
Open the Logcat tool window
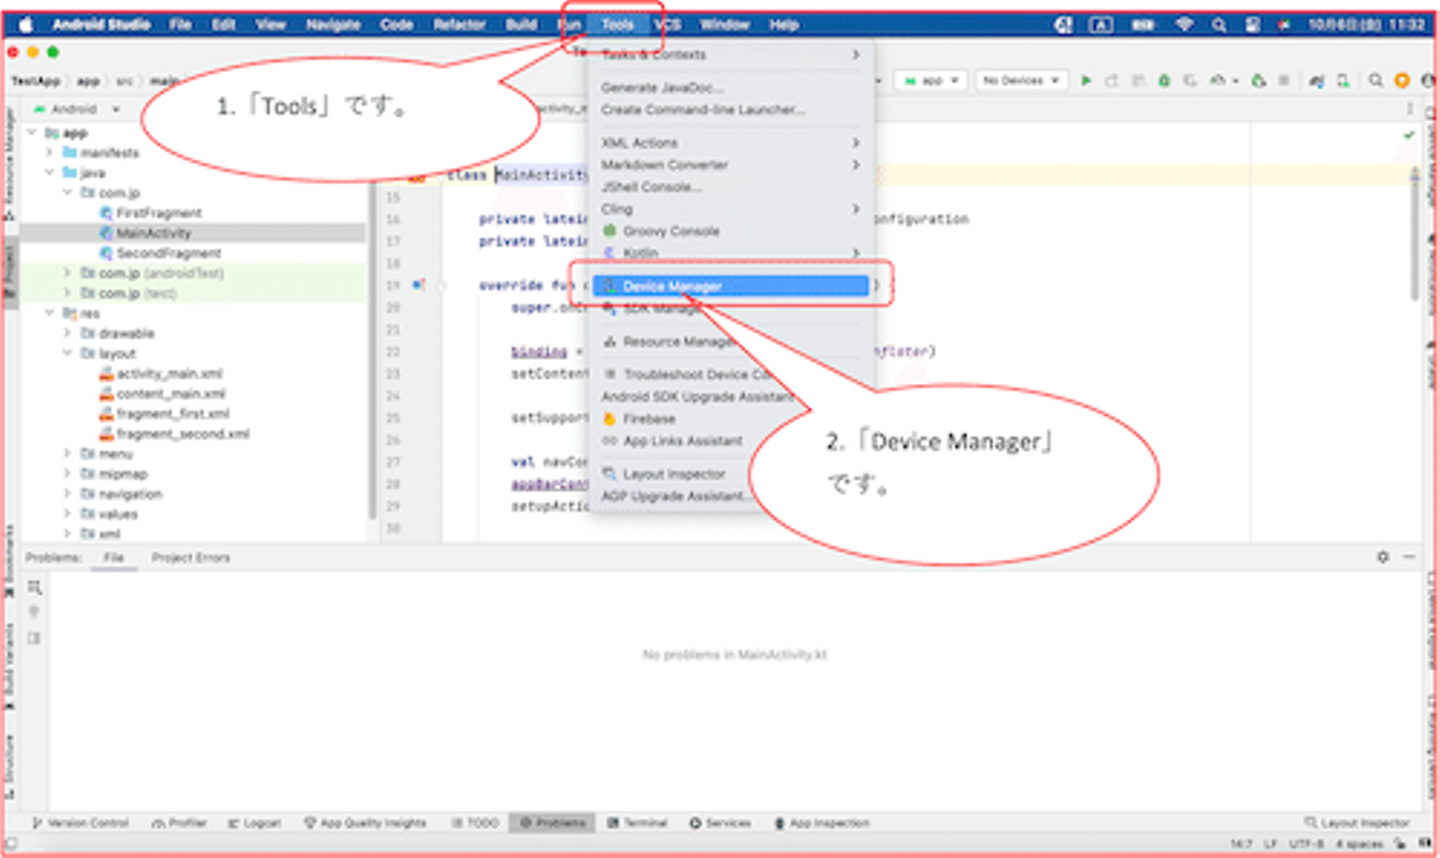tap(255, 823)
